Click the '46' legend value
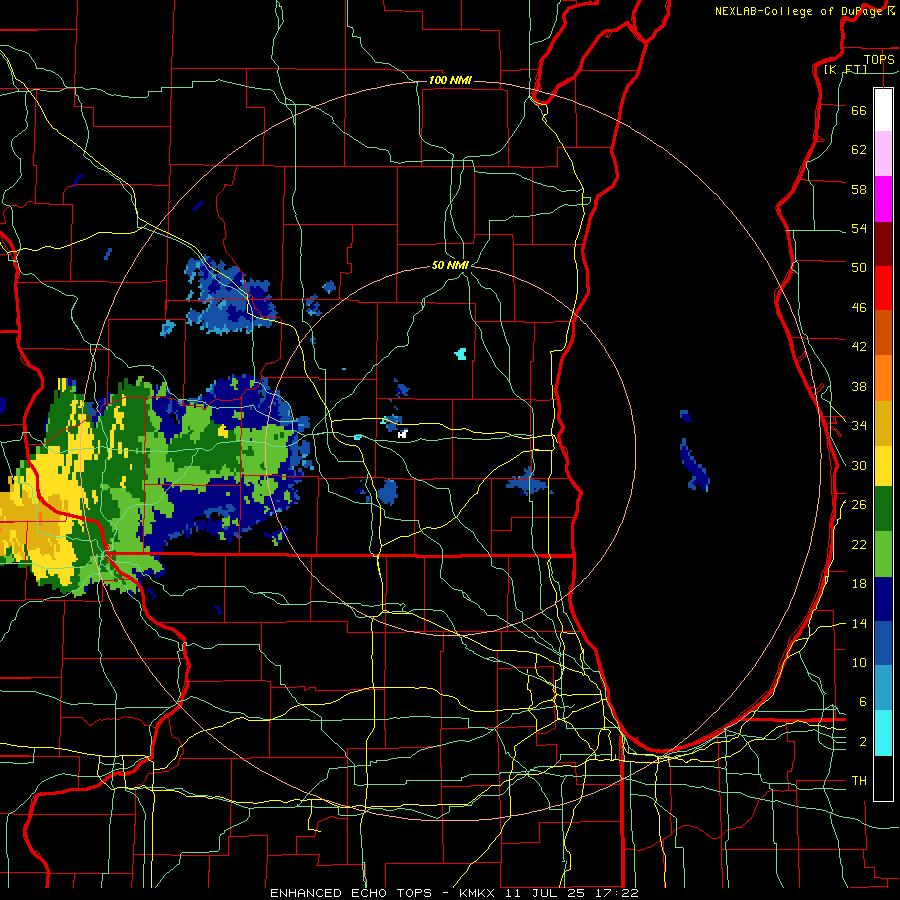This screenshot has height=900, width=900. pos(859,308)
